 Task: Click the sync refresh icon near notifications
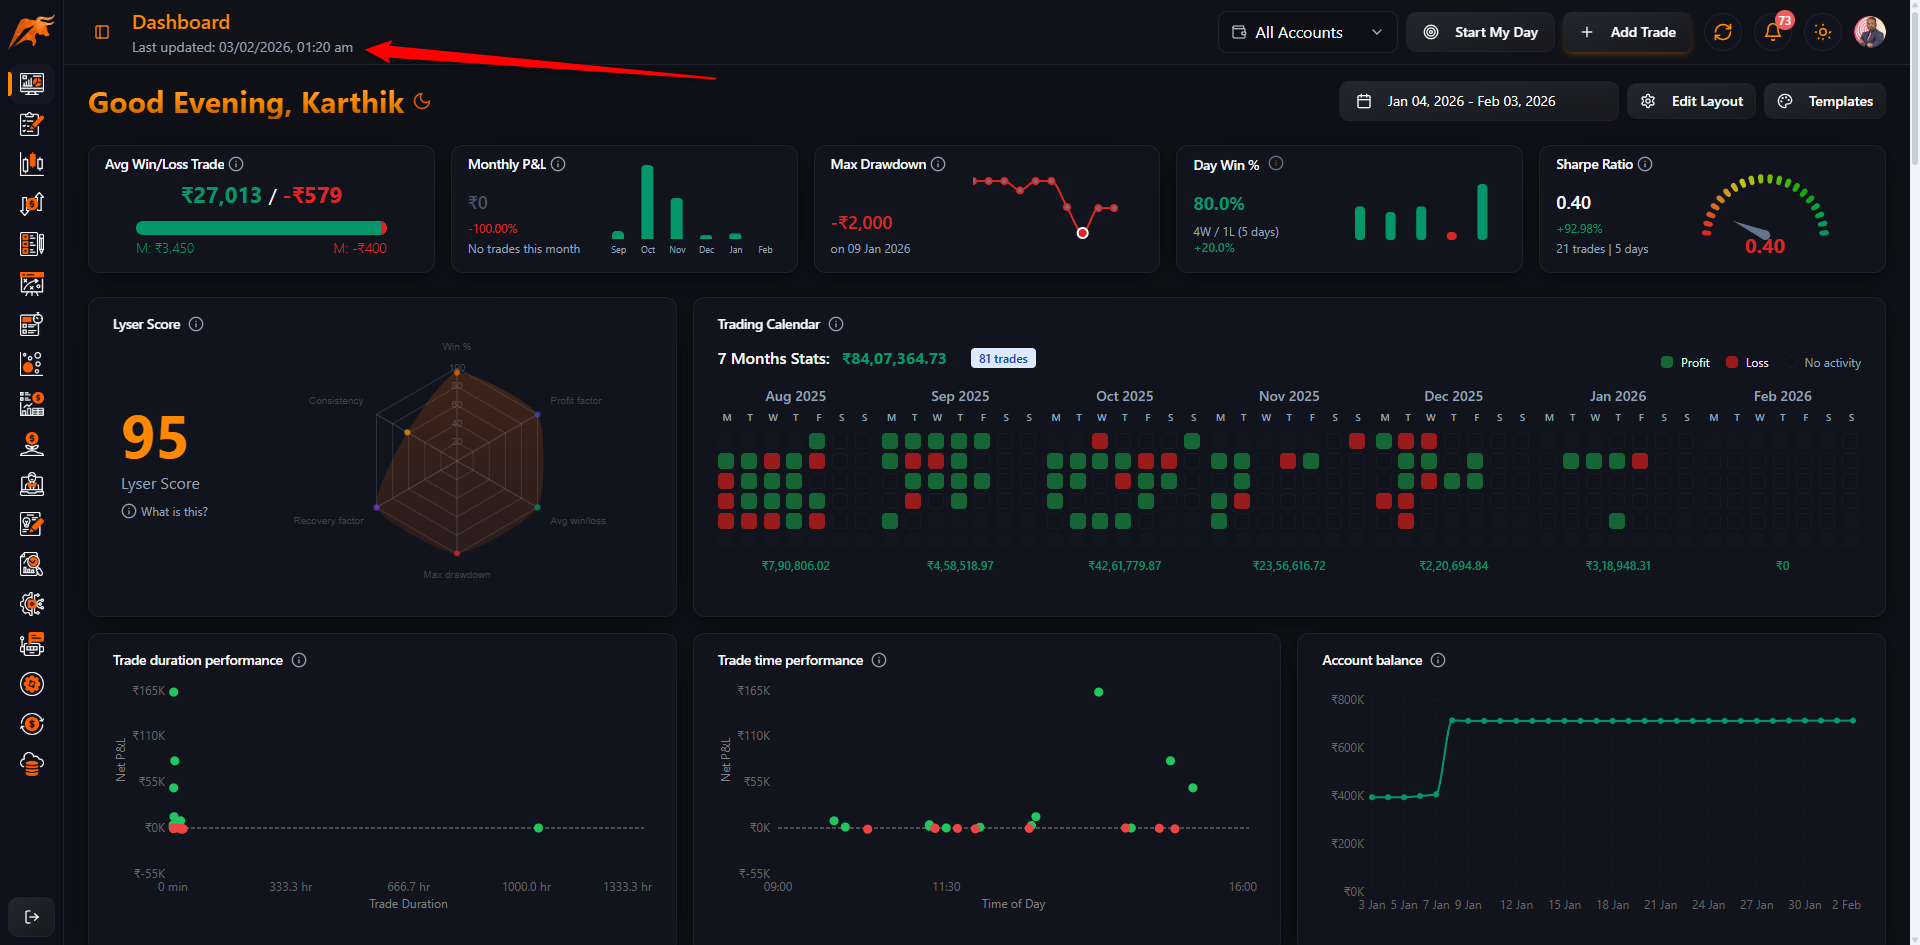coord(1722,32)
